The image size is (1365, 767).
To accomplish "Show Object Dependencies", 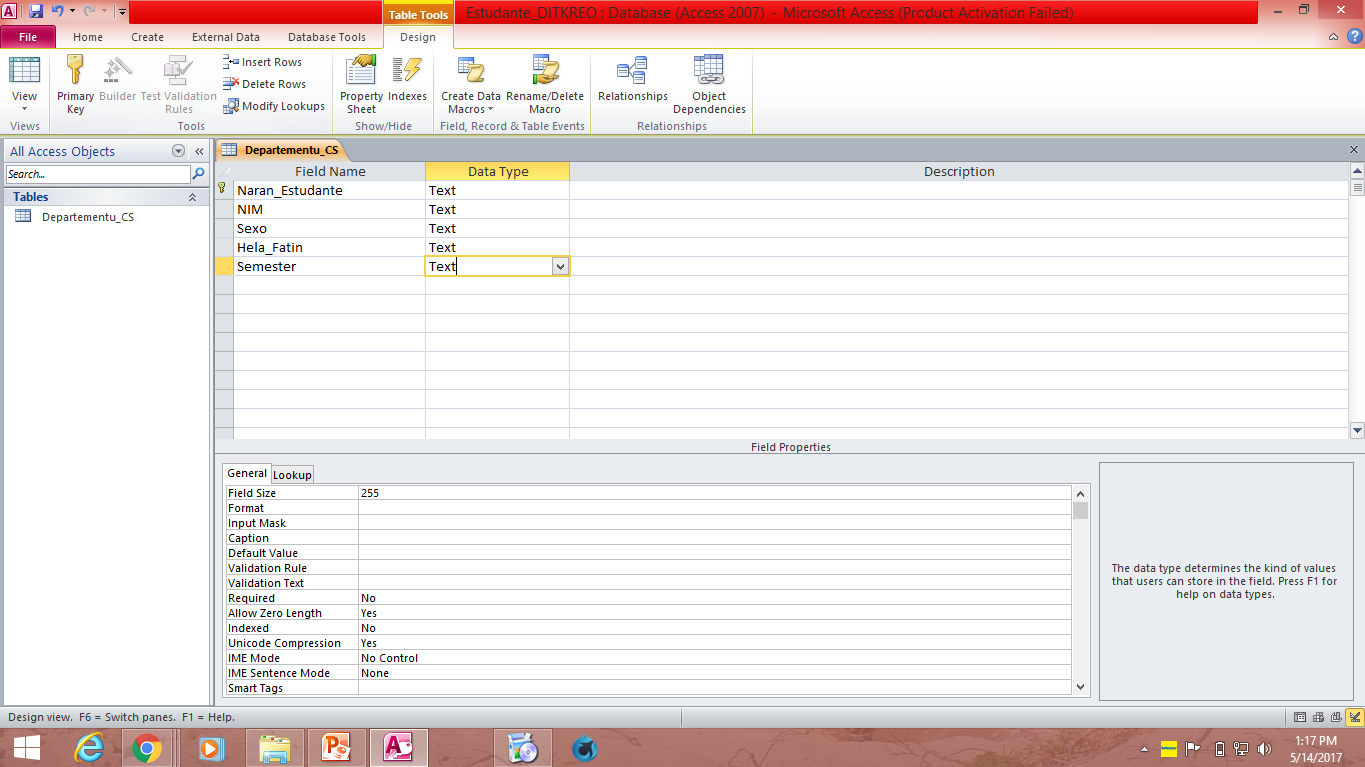I will (x=709, y=84).
